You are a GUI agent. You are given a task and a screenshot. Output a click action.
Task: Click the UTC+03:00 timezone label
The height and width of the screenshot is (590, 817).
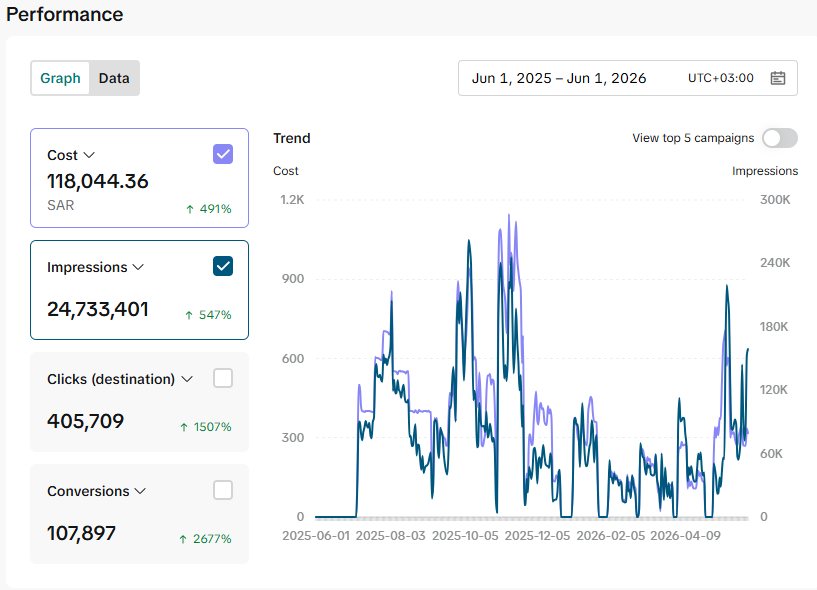(x=721, y=78)
